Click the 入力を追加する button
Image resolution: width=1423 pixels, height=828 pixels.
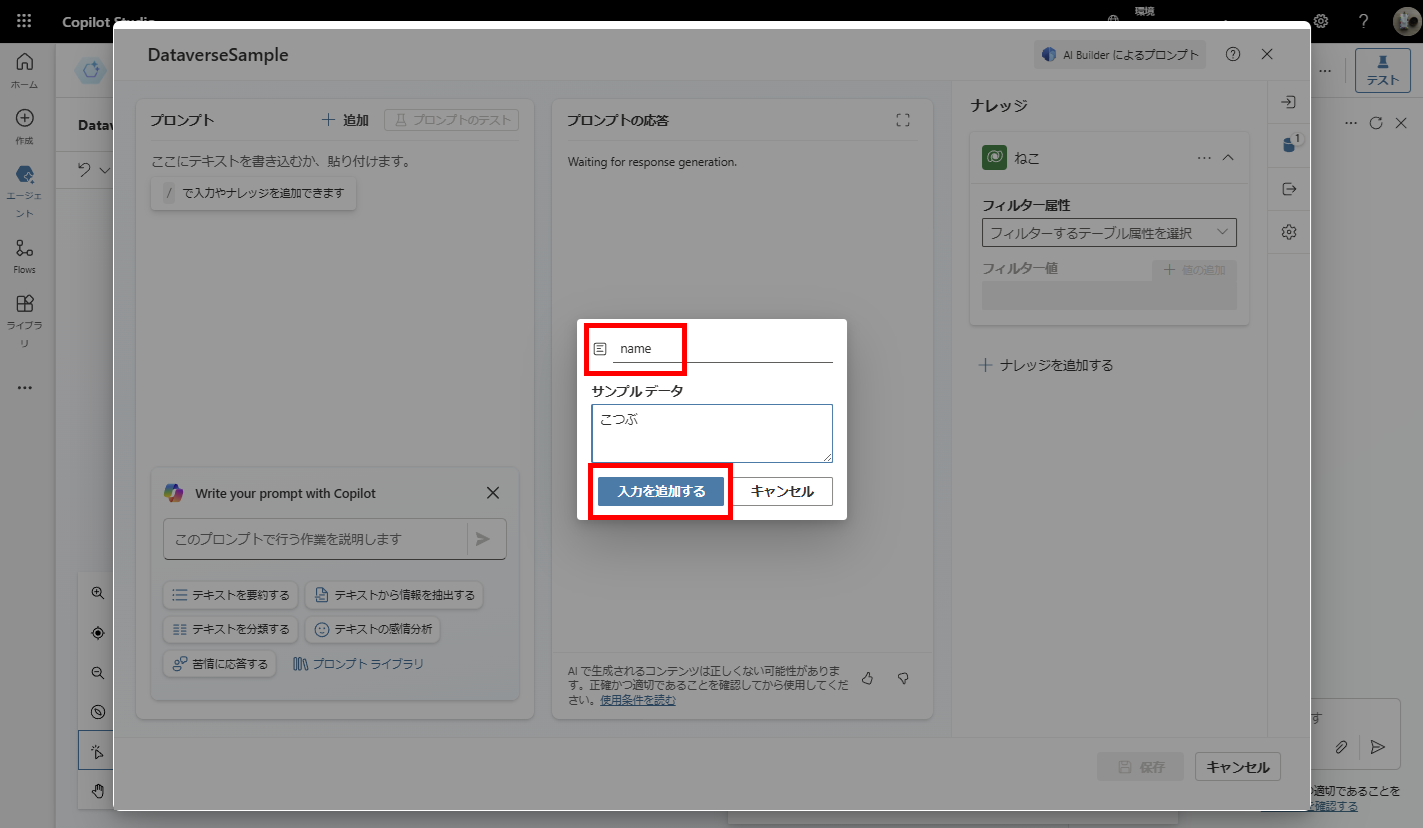pos(659,491)
